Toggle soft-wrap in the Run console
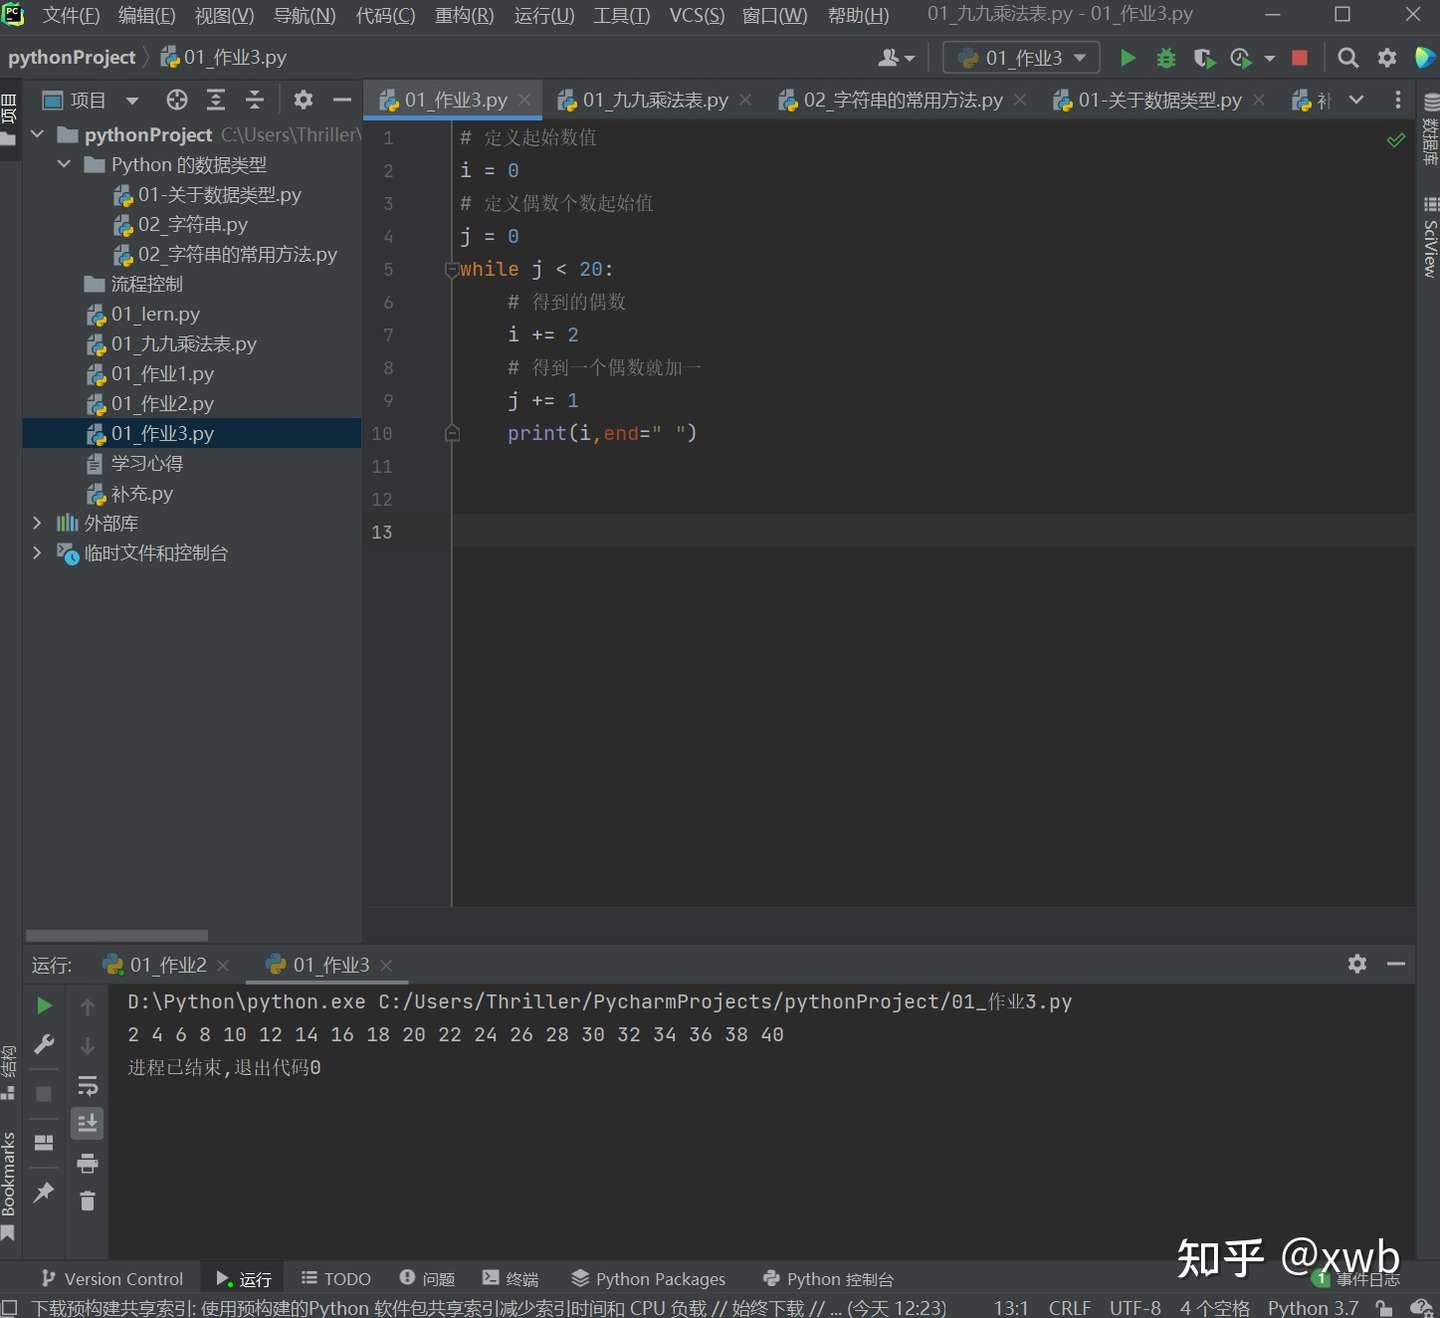 [88, 1086]
